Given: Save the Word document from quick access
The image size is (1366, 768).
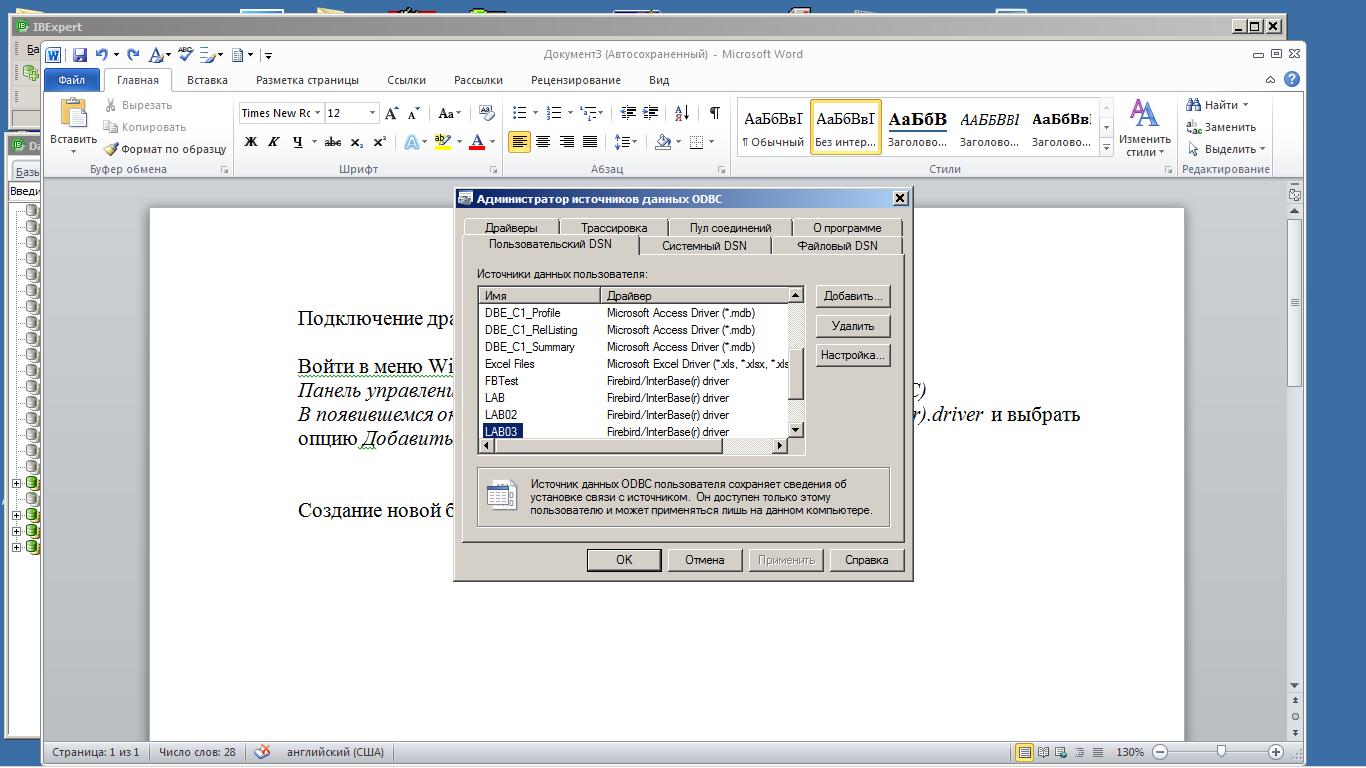Looking at the screenshot, I should 79,55.
